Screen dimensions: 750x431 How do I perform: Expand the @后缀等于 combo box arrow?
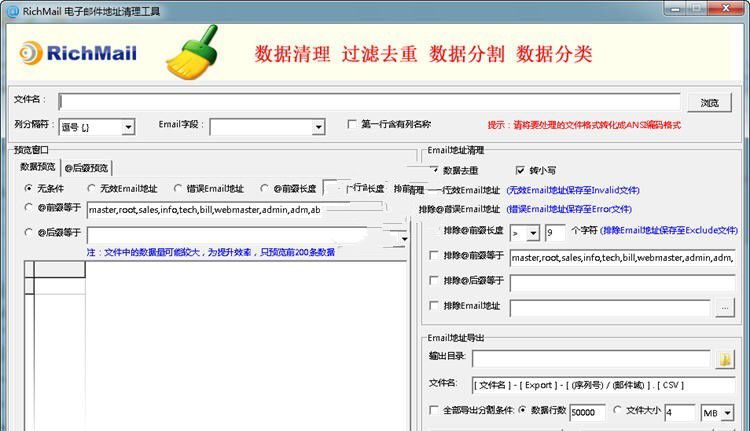click(404, 238)
